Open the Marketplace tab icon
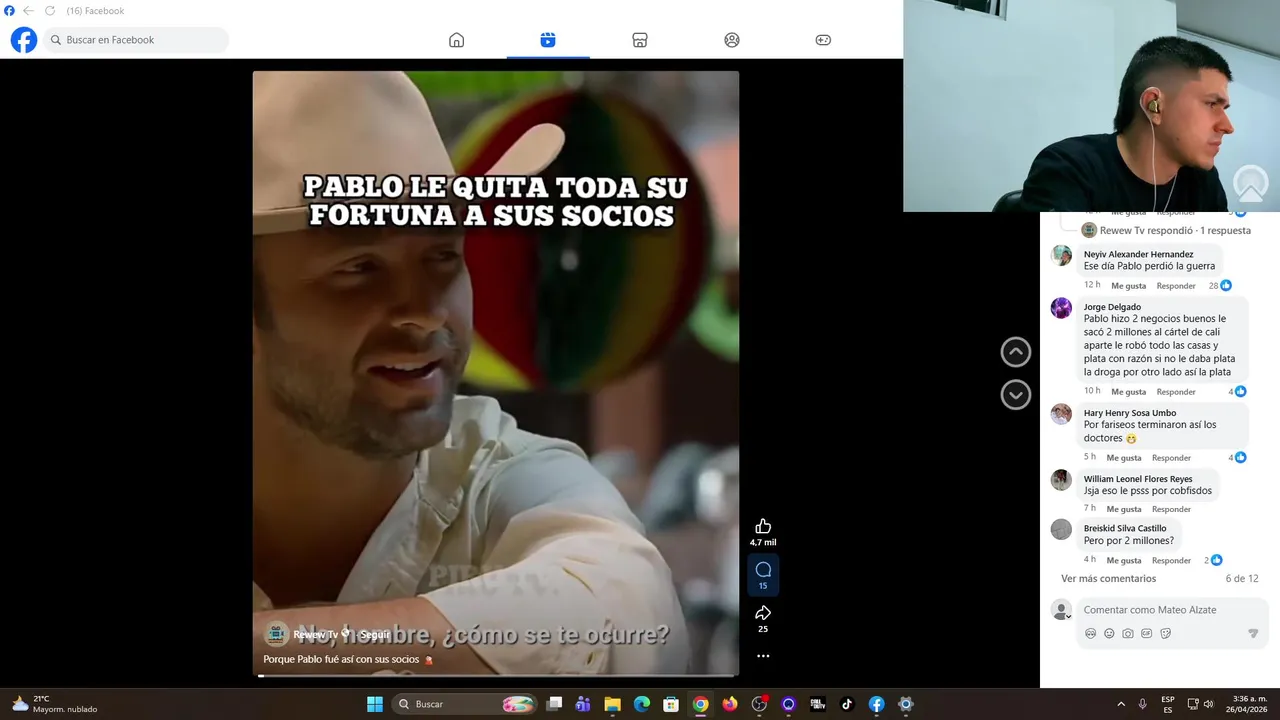 (640, 40)
